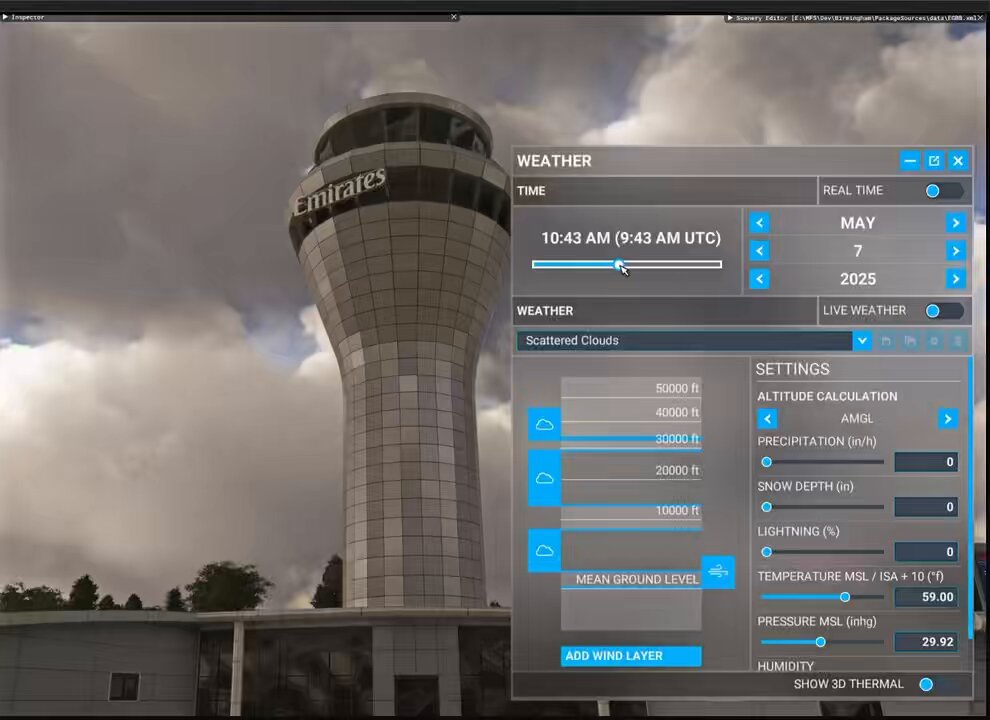990x720 pixels.
Task: Select the top cloud layer icon
Action: pos(544,424)
